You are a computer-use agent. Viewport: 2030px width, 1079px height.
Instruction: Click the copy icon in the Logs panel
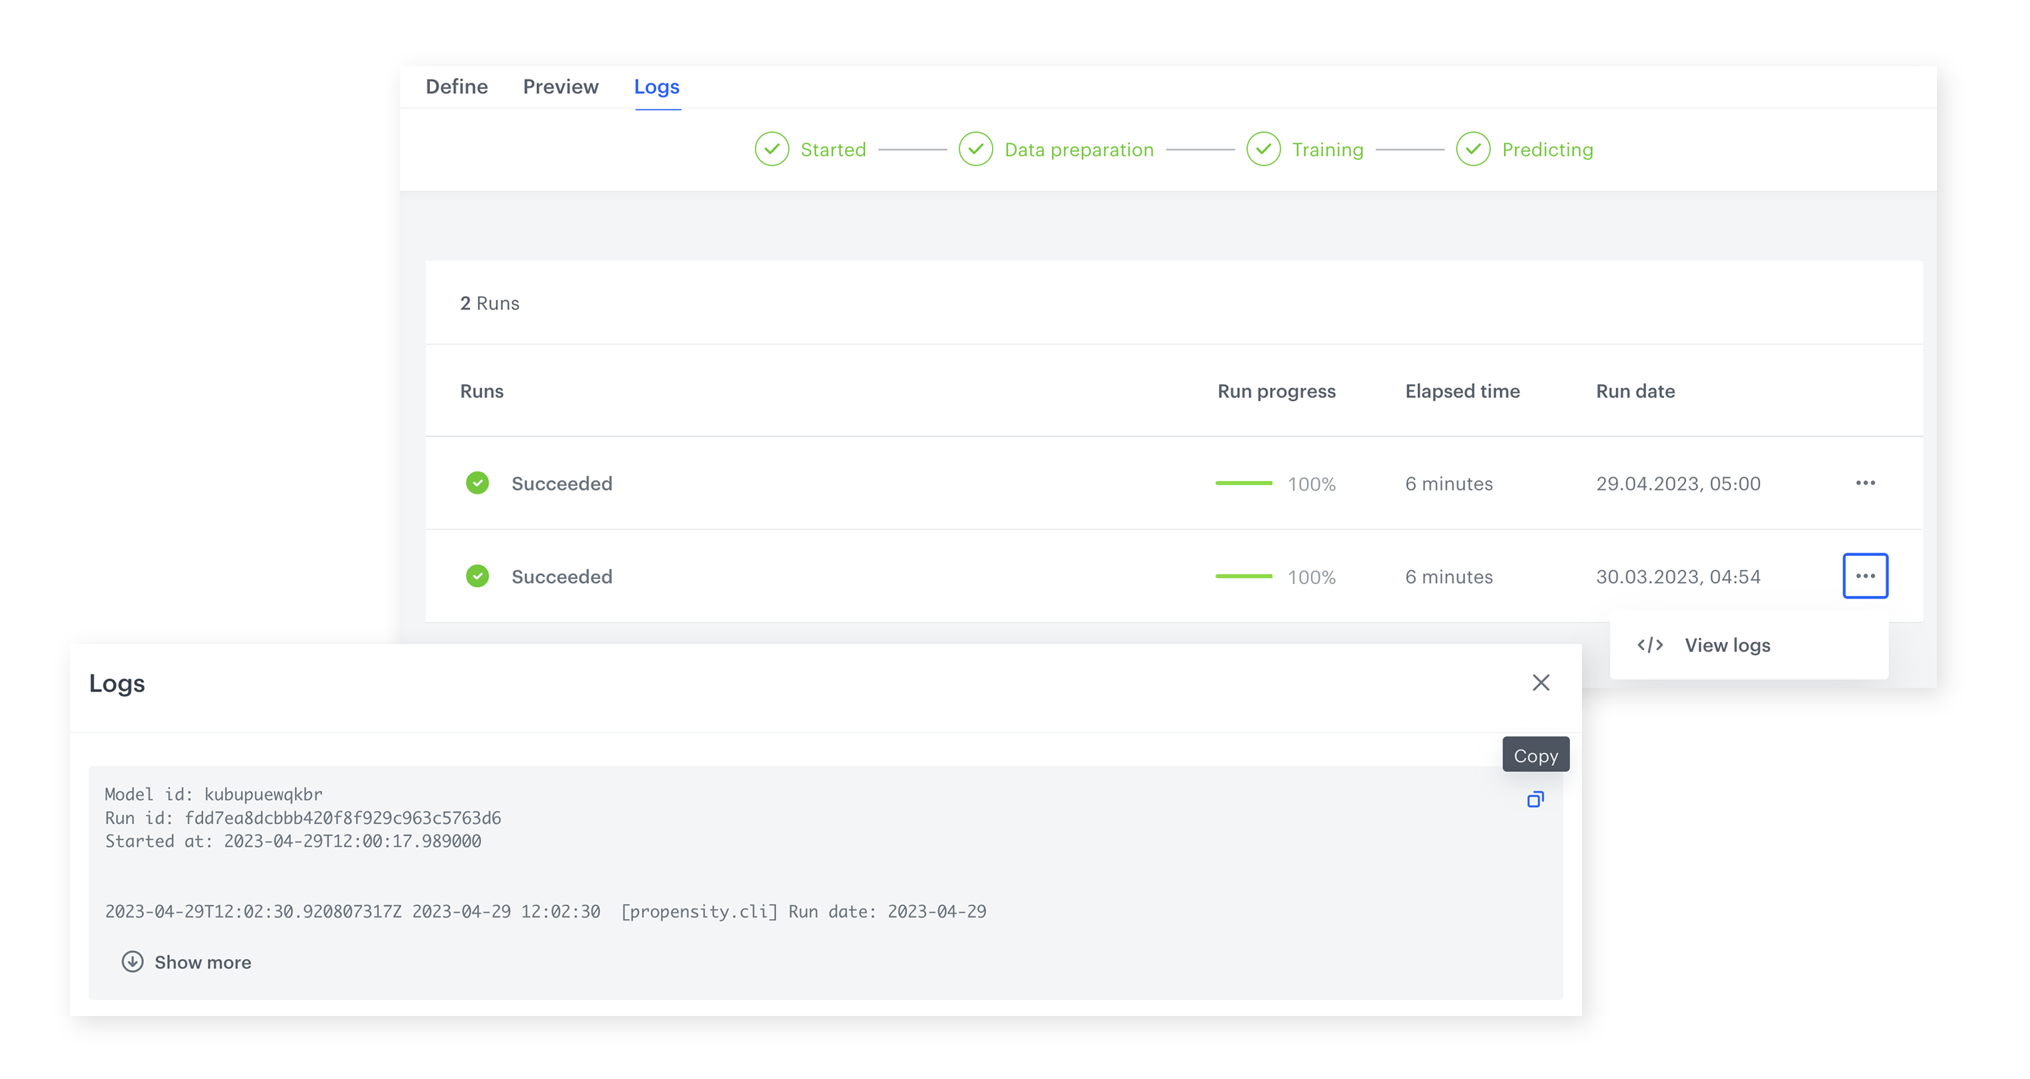(x=1535, y=800)
